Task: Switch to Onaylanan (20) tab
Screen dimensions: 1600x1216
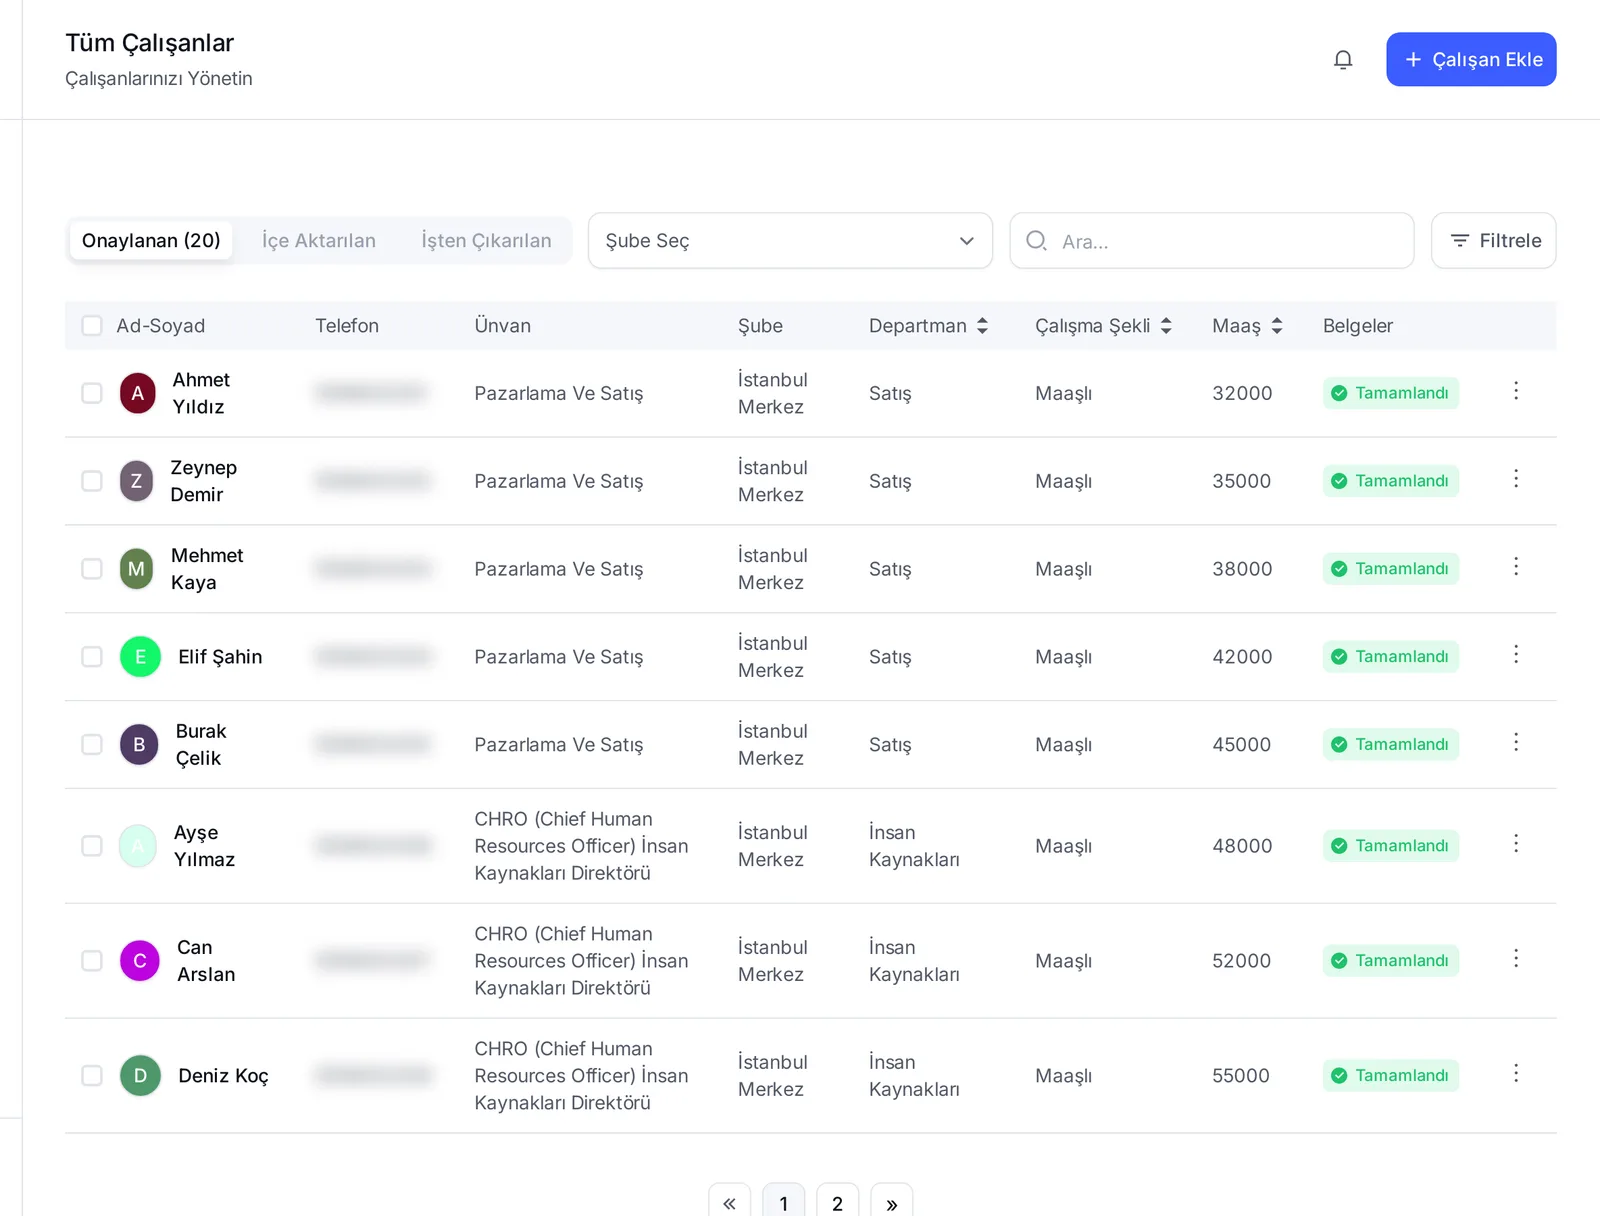Action: tap(151, 241)
